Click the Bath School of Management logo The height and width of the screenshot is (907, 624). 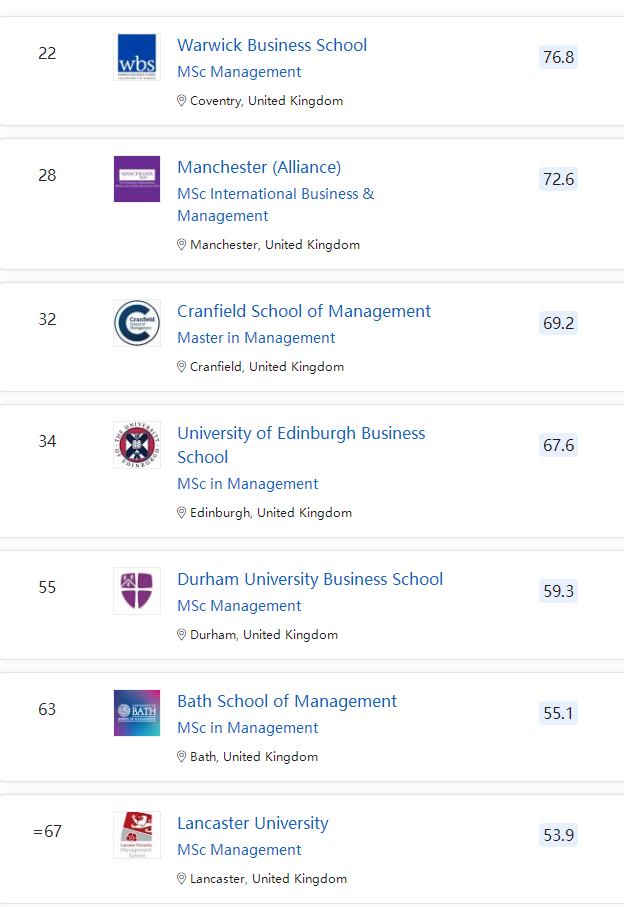pyautogui.click(x=137, y=713)
